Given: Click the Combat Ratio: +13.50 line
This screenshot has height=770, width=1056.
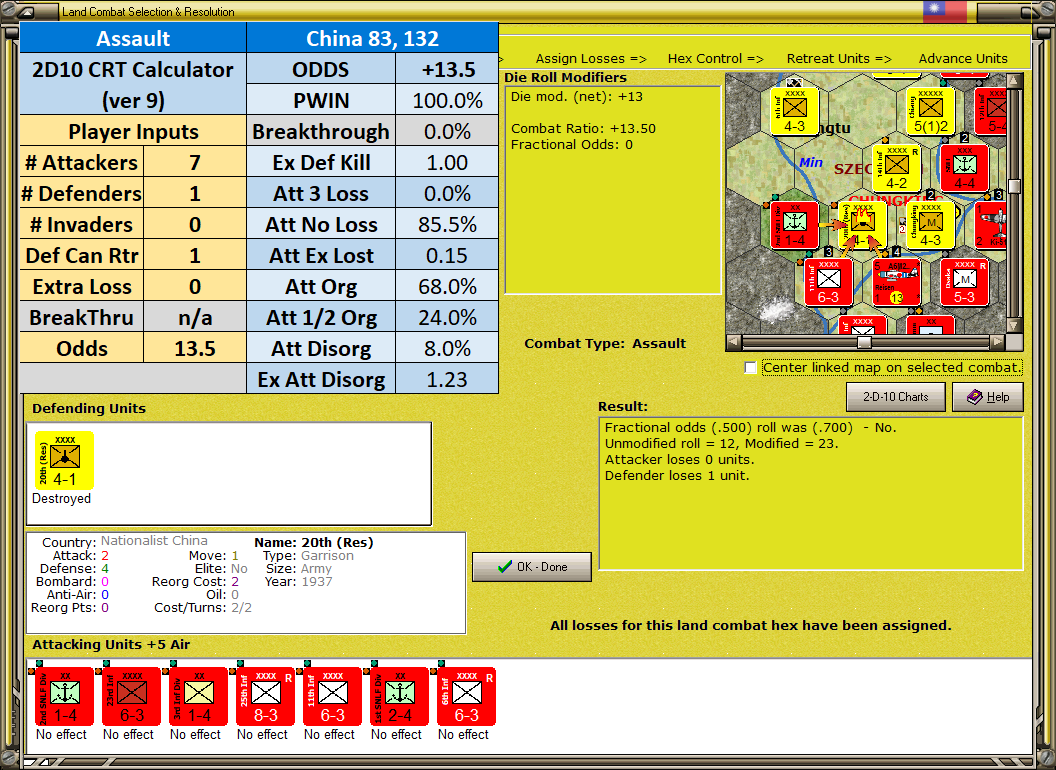Looking at the screenshot, I should point(583,129).
